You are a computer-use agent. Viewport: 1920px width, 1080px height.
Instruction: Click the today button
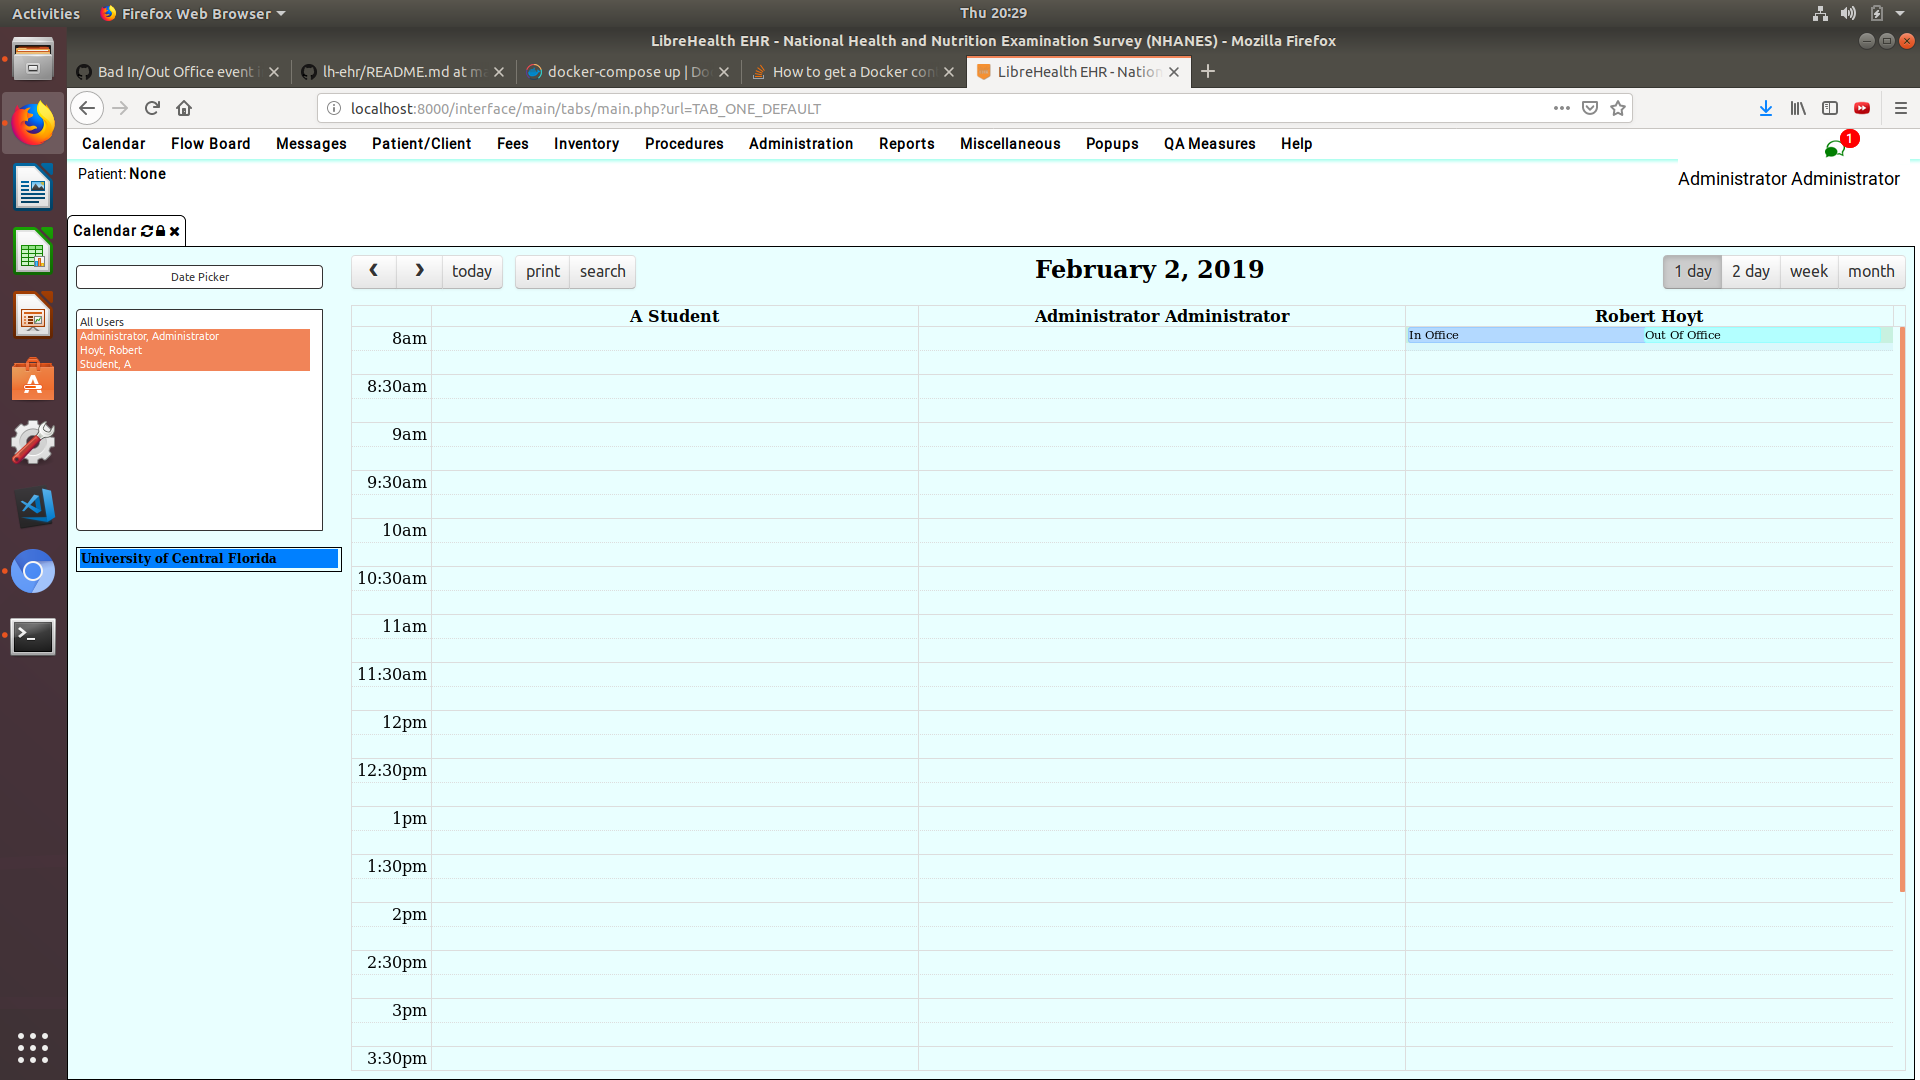click(x=471, y=271)
